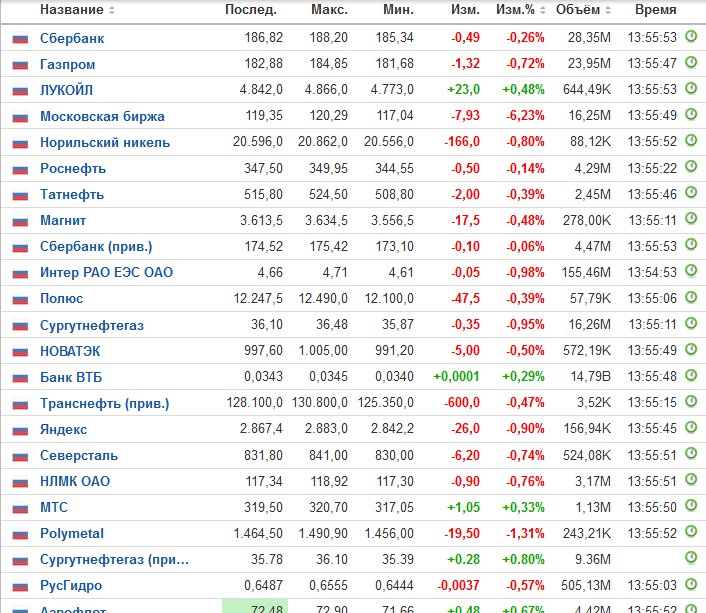The height and width of the screenshot is (613, 706).
Task: Open the Татнефть stock link
Action: (72, 194)
